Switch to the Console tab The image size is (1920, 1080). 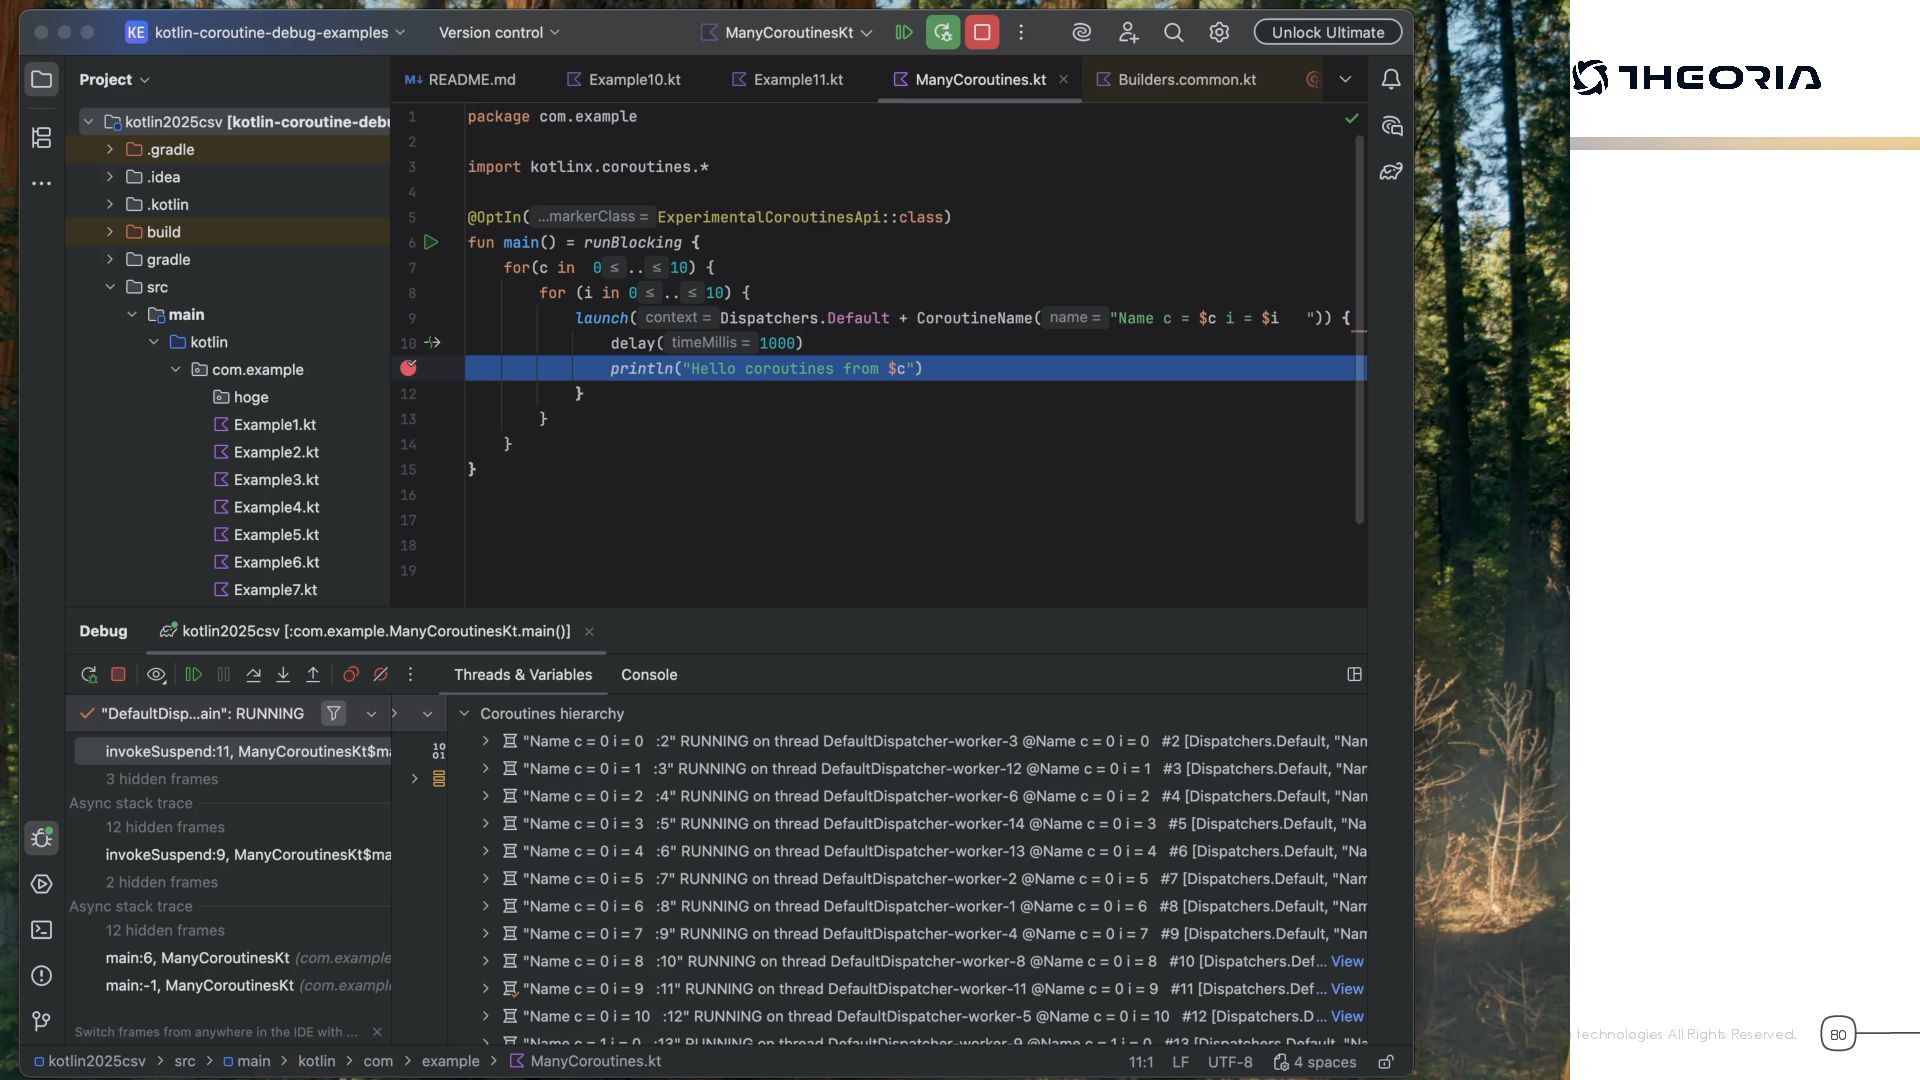pyautogui.click(x=648, y=675)
